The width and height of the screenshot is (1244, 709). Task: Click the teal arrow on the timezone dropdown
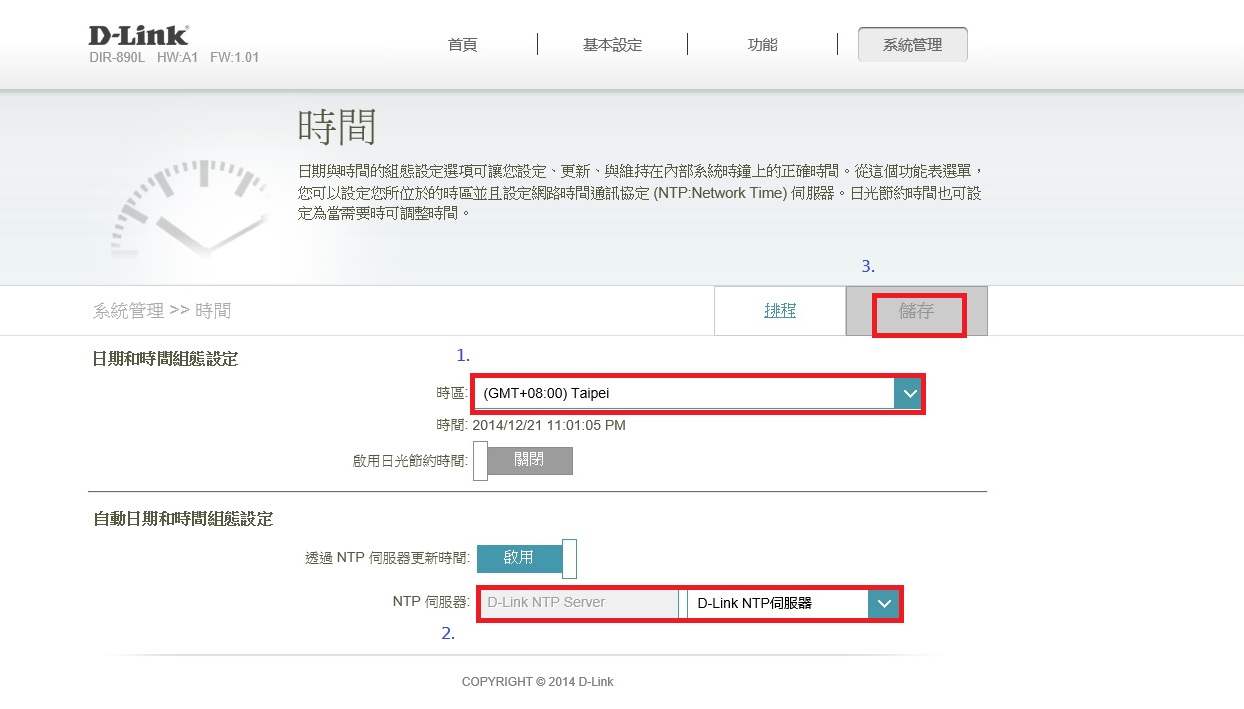908,394
